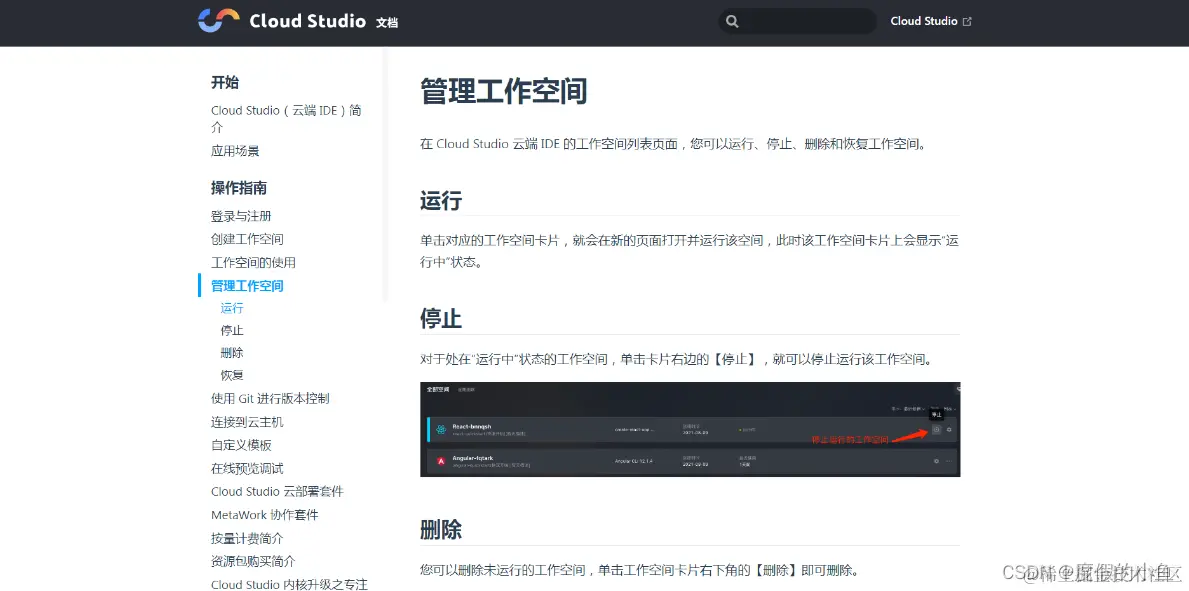Viewport: 1189px width, 591px height.
Task: Select "工作空间的使用" in the sidebar
Action: click(x=253, y=262)
